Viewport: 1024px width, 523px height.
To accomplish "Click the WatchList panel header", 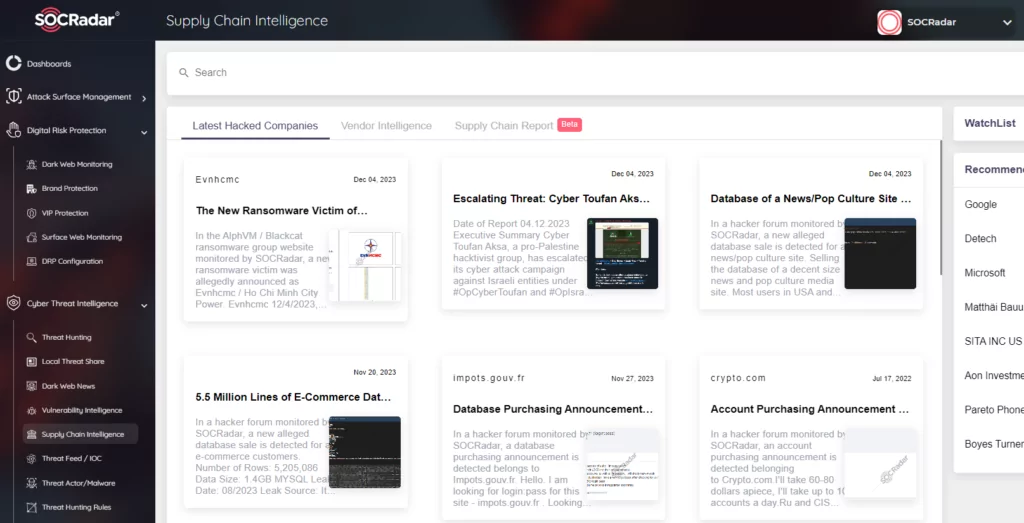I will (x=989, y=123).
